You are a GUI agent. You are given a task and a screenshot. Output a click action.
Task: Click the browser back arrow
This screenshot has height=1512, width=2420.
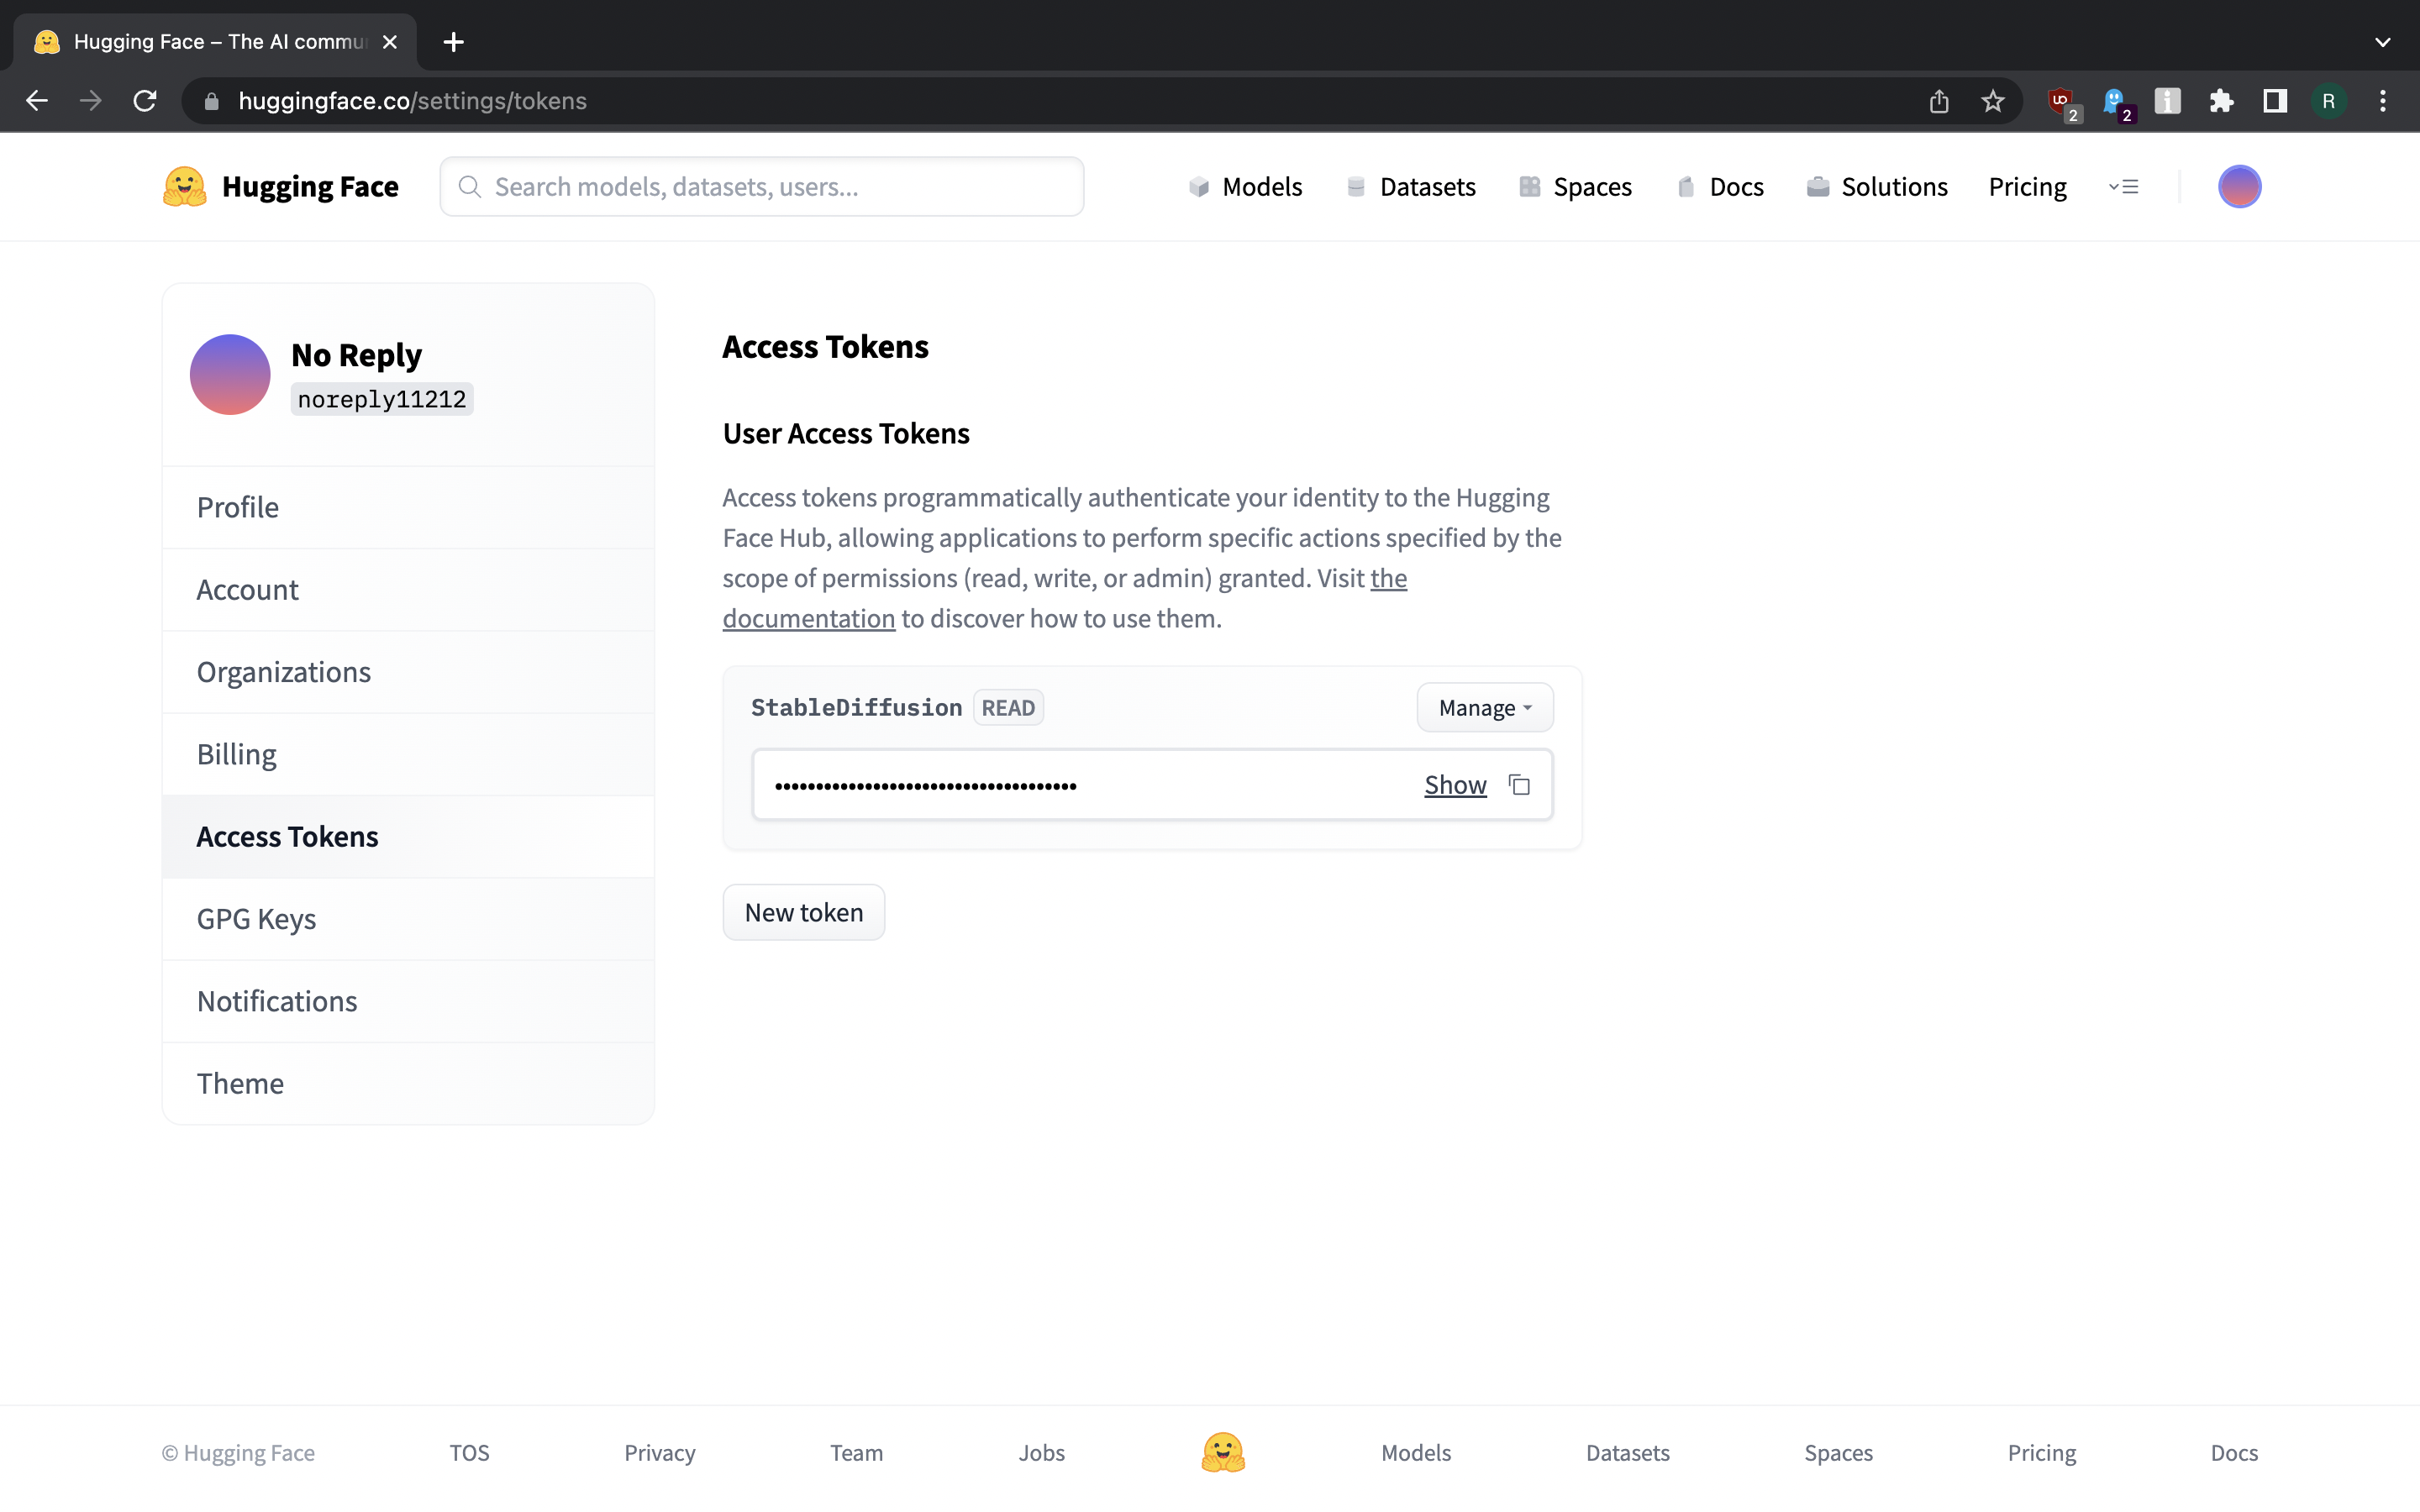click(x=37, y=101)
